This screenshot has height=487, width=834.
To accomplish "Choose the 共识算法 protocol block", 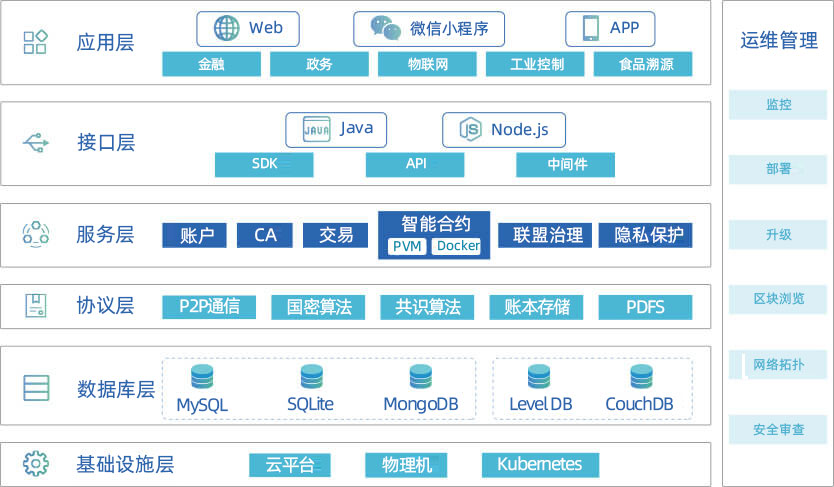I will (x=427, y=307).
